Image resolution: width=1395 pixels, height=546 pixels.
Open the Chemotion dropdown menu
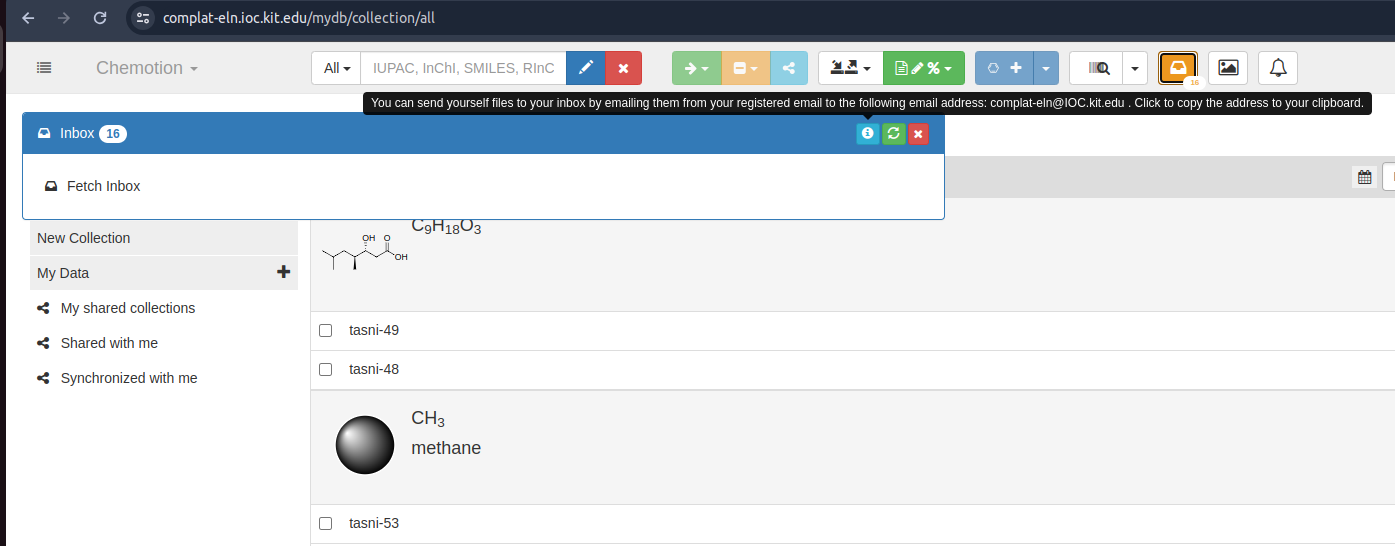click(147, 68)
